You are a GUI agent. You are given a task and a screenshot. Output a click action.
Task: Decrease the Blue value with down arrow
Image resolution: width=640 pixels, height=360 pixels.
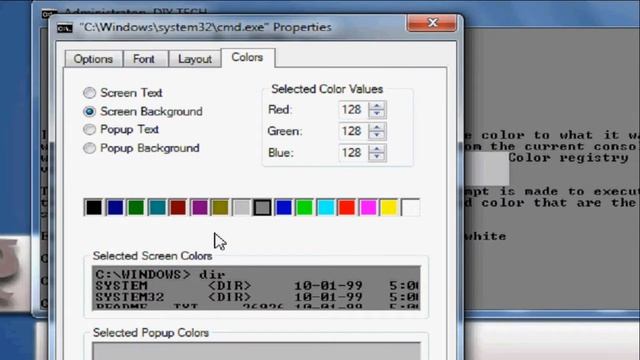coord(377,158)
